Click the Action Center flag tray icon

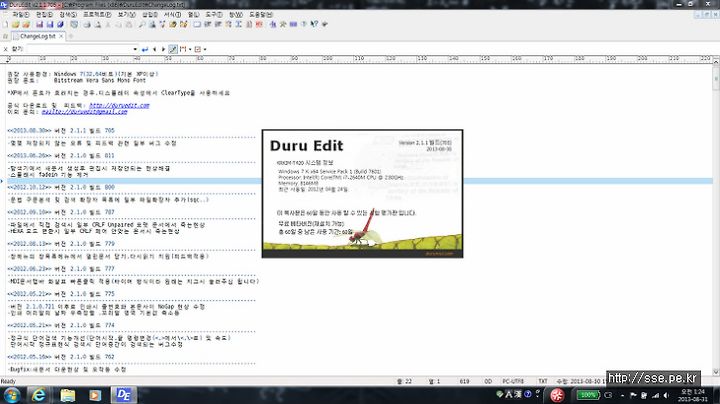[x=633, y=395]
